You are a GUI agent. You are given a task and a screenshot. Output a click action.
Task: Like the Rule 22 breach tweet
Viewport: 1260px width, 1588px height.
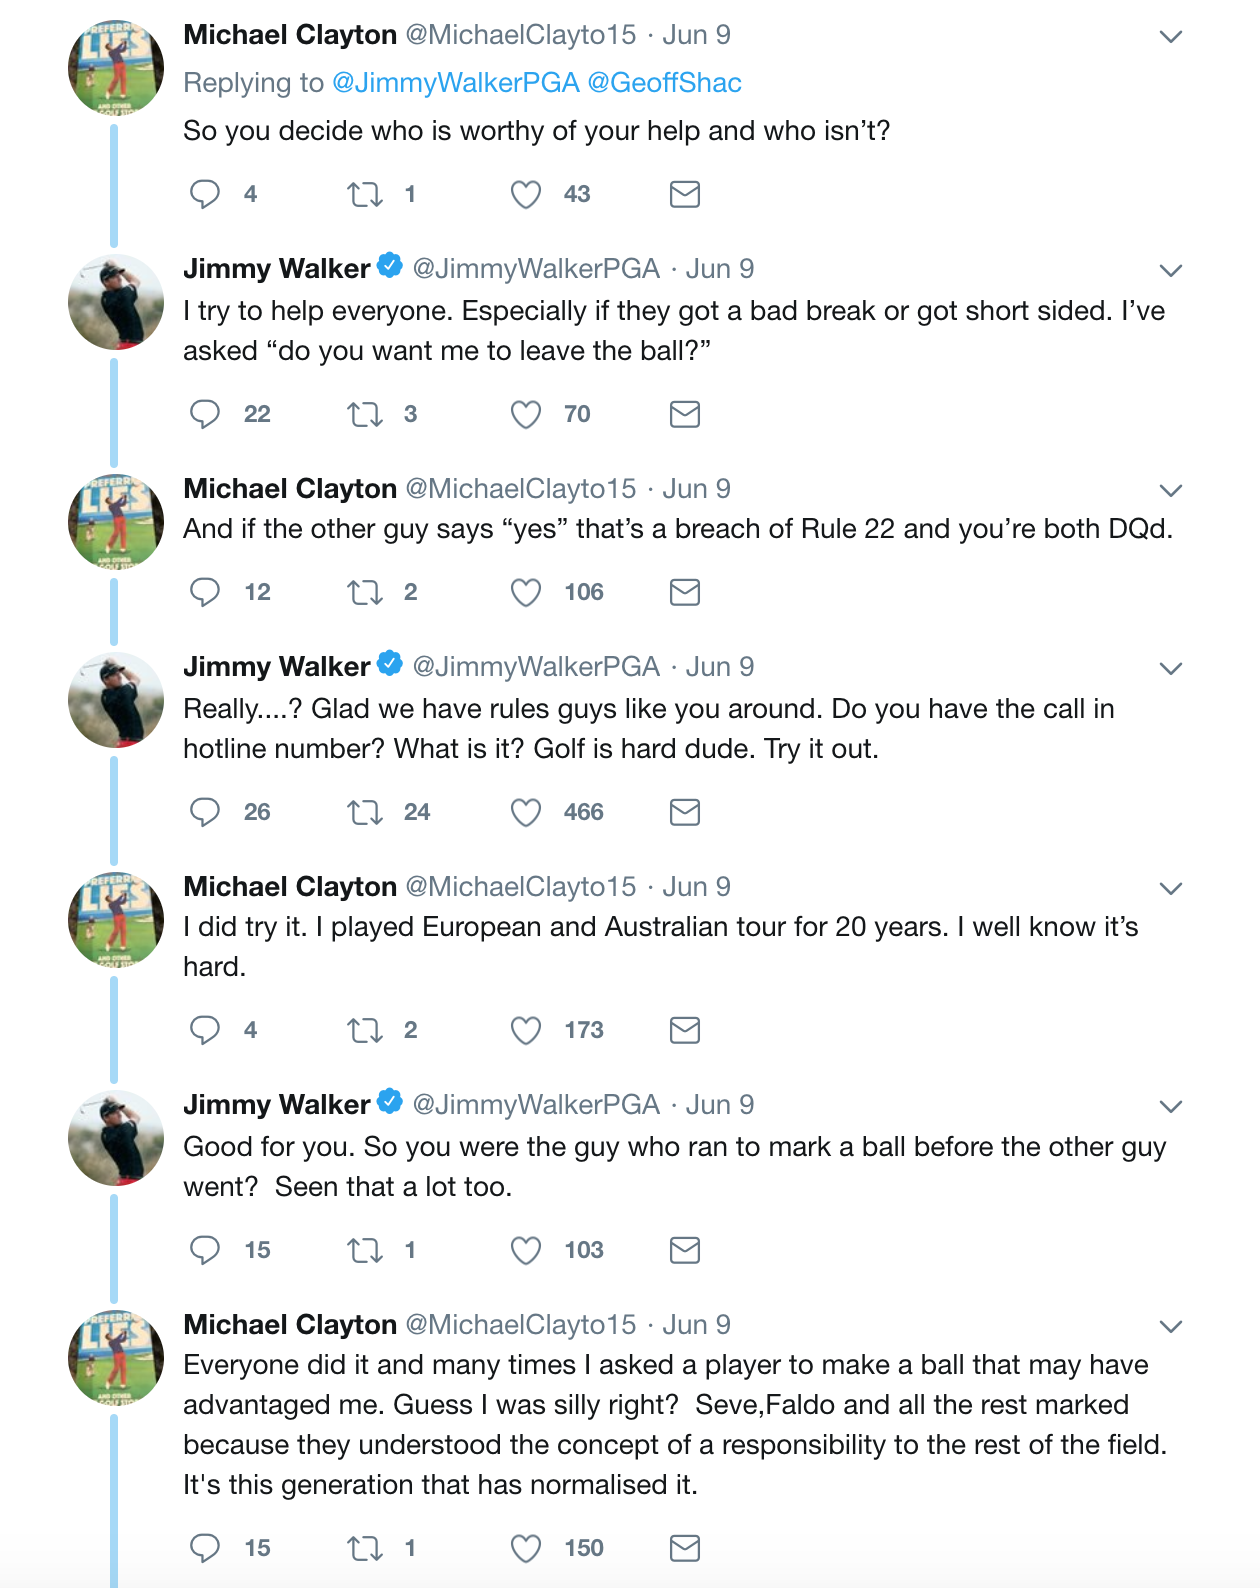pyautogui.click(x=526, y=592)
